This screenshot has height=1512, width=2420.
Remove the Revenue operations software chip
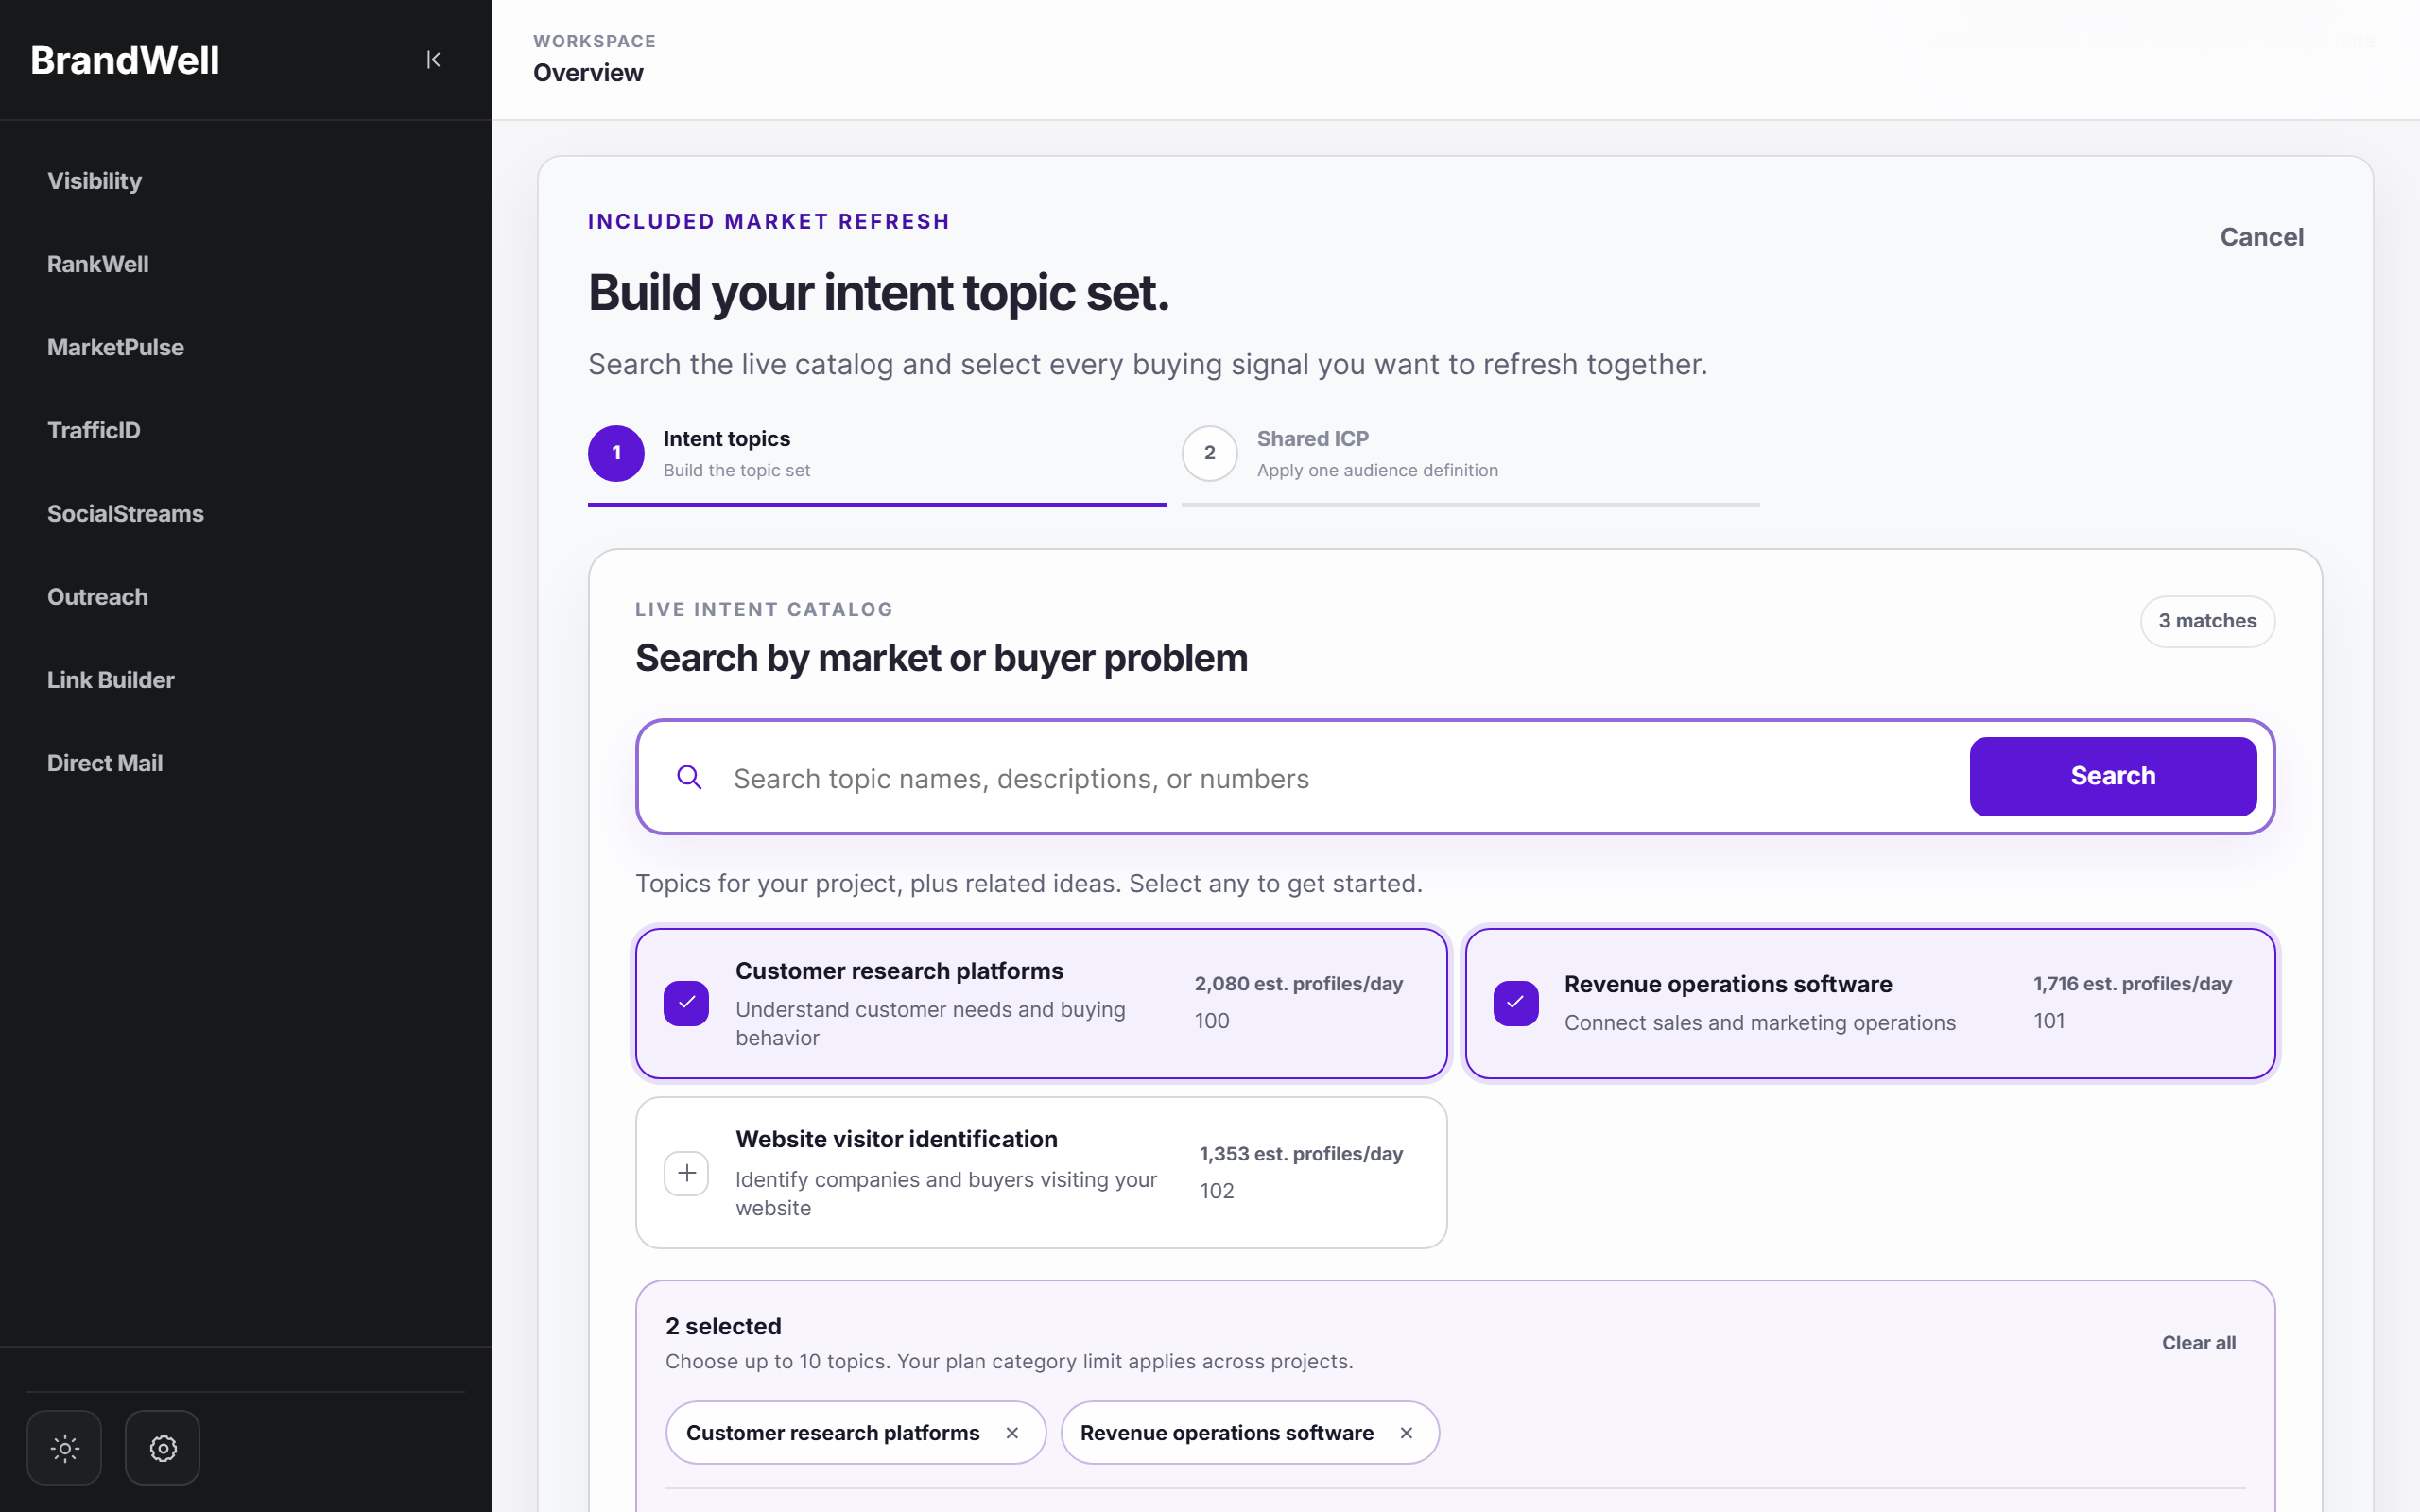[x=1406, y=1433]
